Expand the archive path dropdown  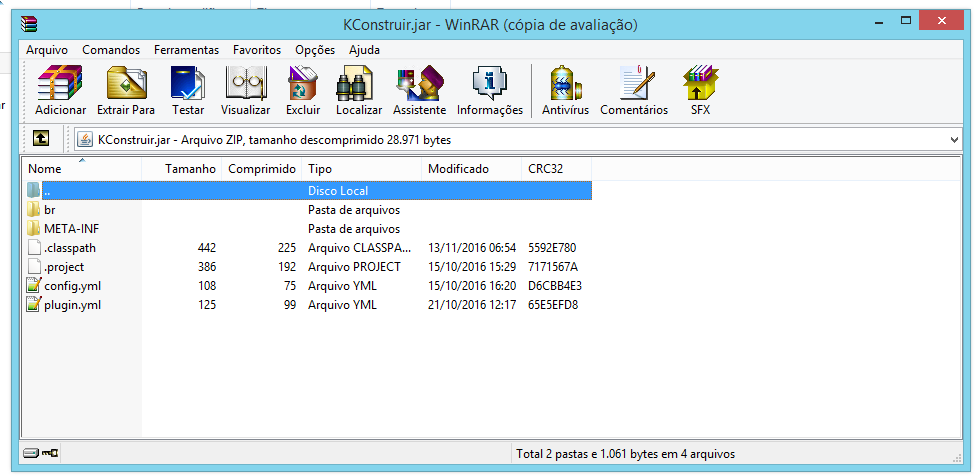coord(955,140)
